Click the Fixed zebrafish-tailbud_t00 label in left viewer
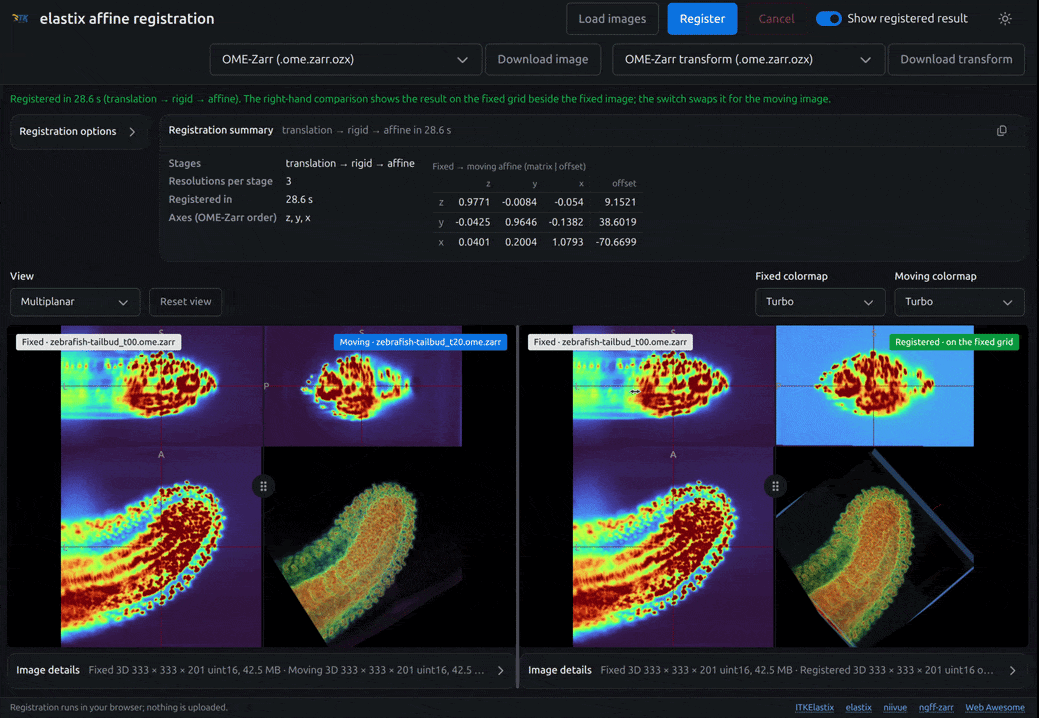The width and height of the screenshot is (1039, 718). (98, 342)
